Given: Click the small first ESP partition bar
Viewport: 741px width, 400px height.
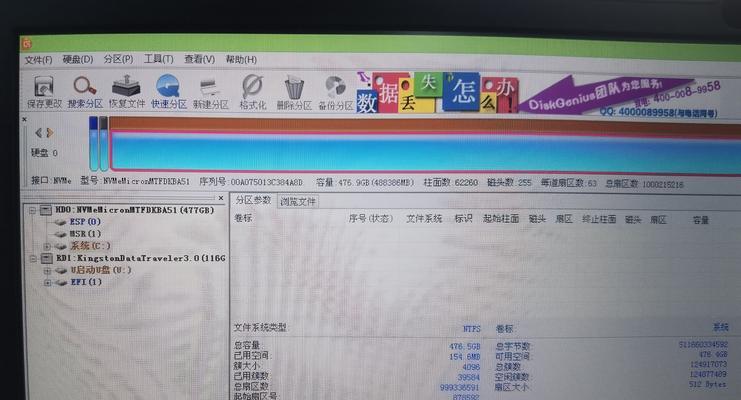Looking at the screenshot, I should click(x=94, y=144).
